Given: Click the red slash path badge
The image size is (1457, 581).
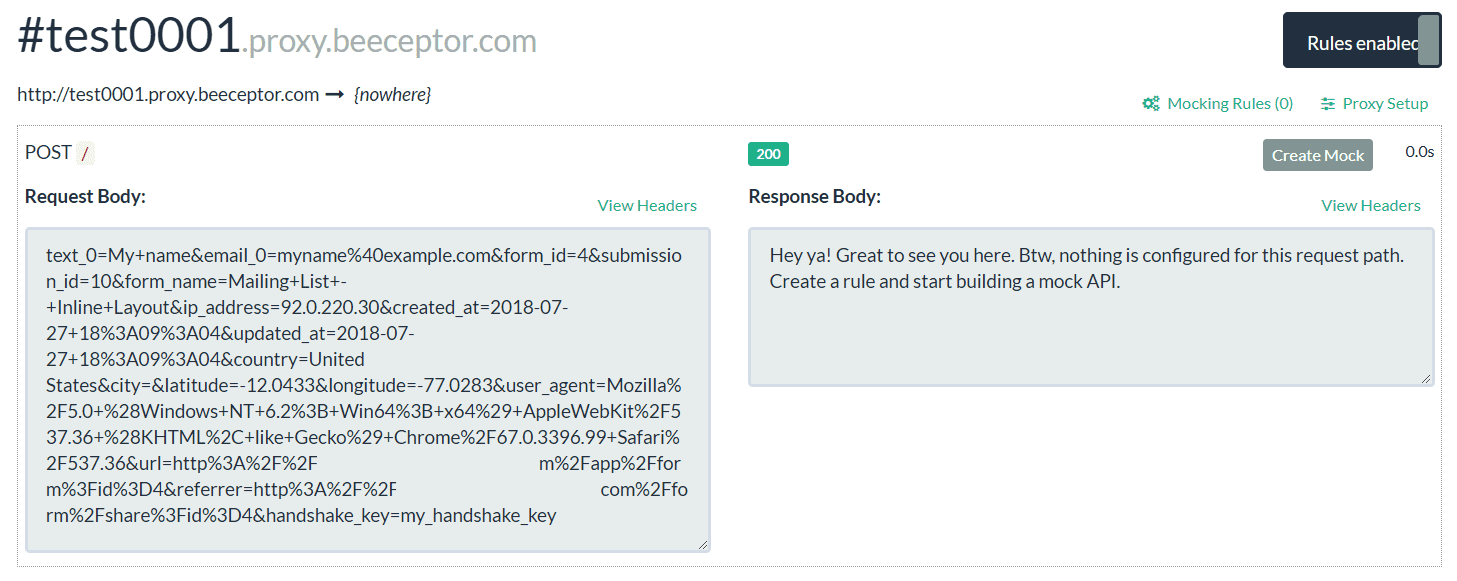Looking at the screenshot, I should pyautogui.click(x=85, y=154).
